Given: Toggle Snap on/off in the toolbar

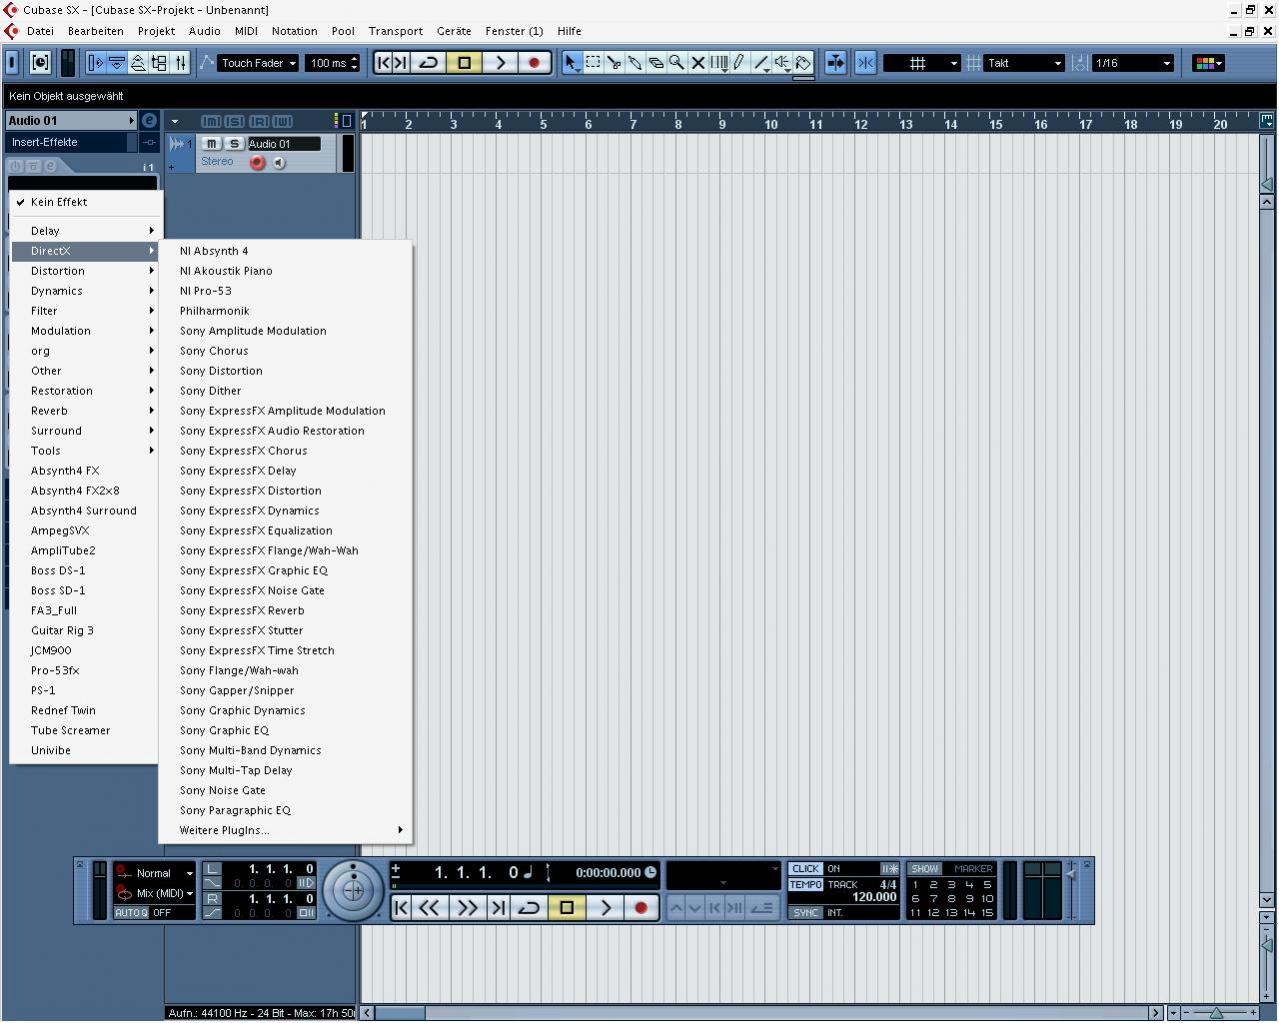Looking at the screenshot, I should coord(866,63).
